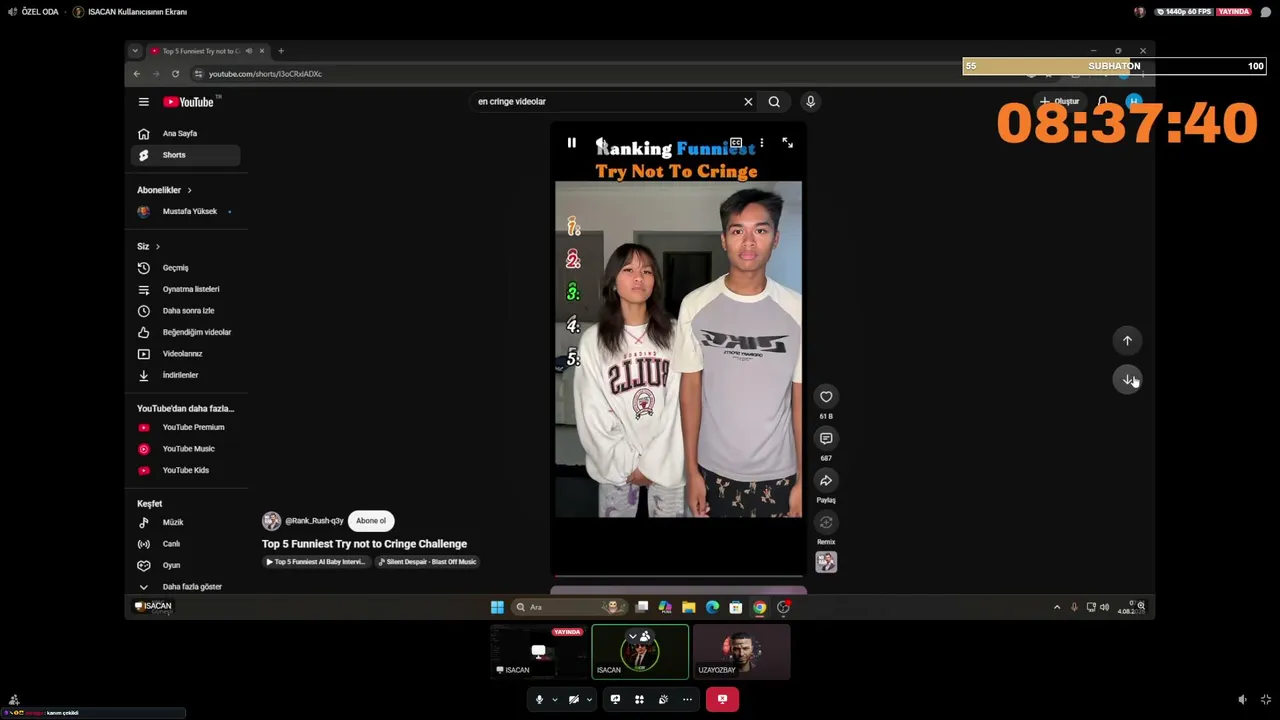Open the Mustafa Yüksek subscription
Screen dimensions: 1280x720
tap(185, 212)
